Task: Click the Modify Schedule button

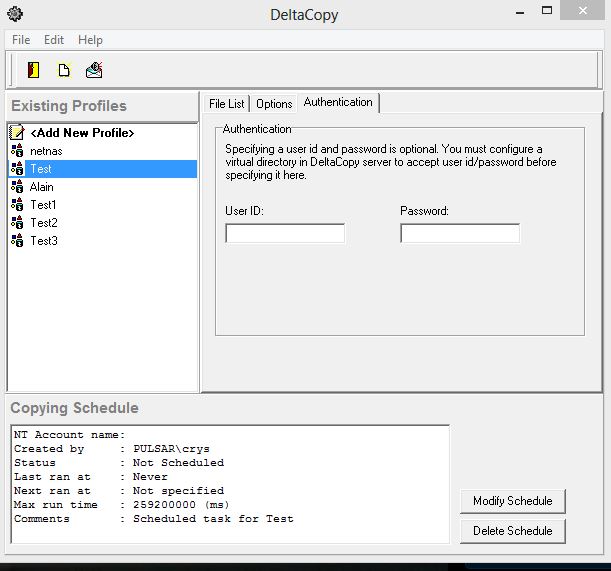Action: (513, 501)
